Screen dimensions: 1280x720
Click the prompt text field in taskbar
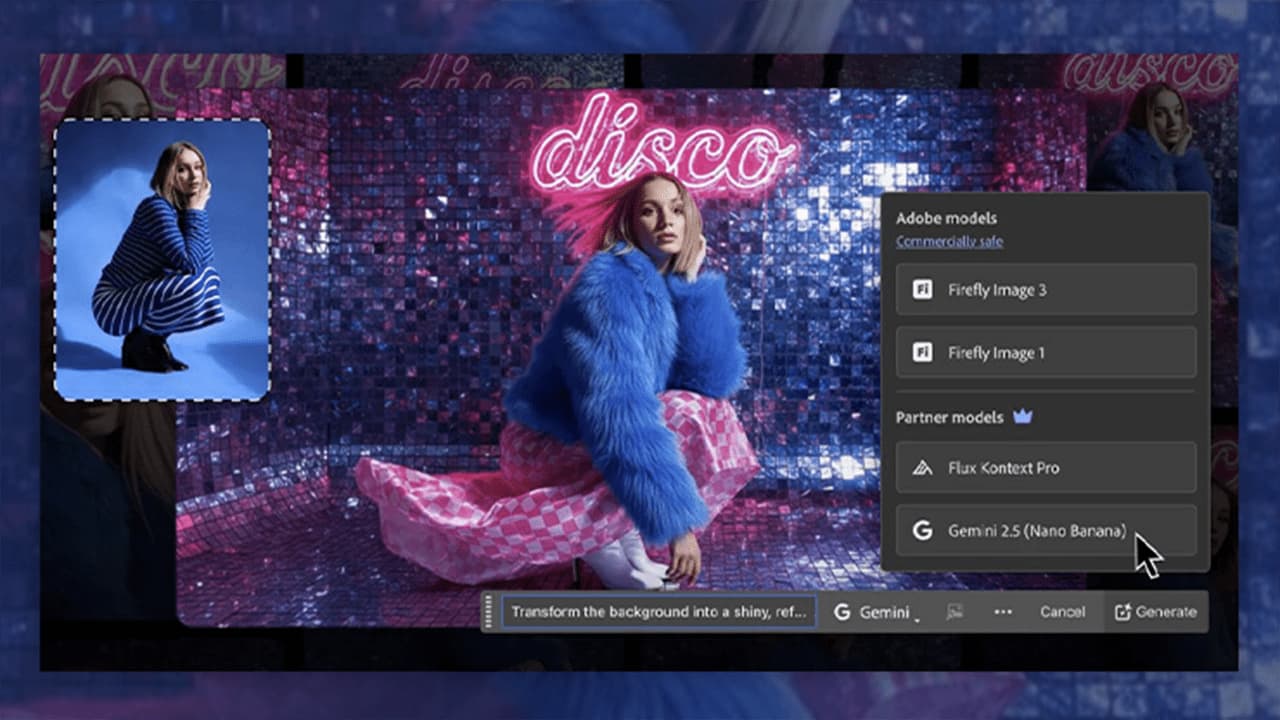[658, 612]
